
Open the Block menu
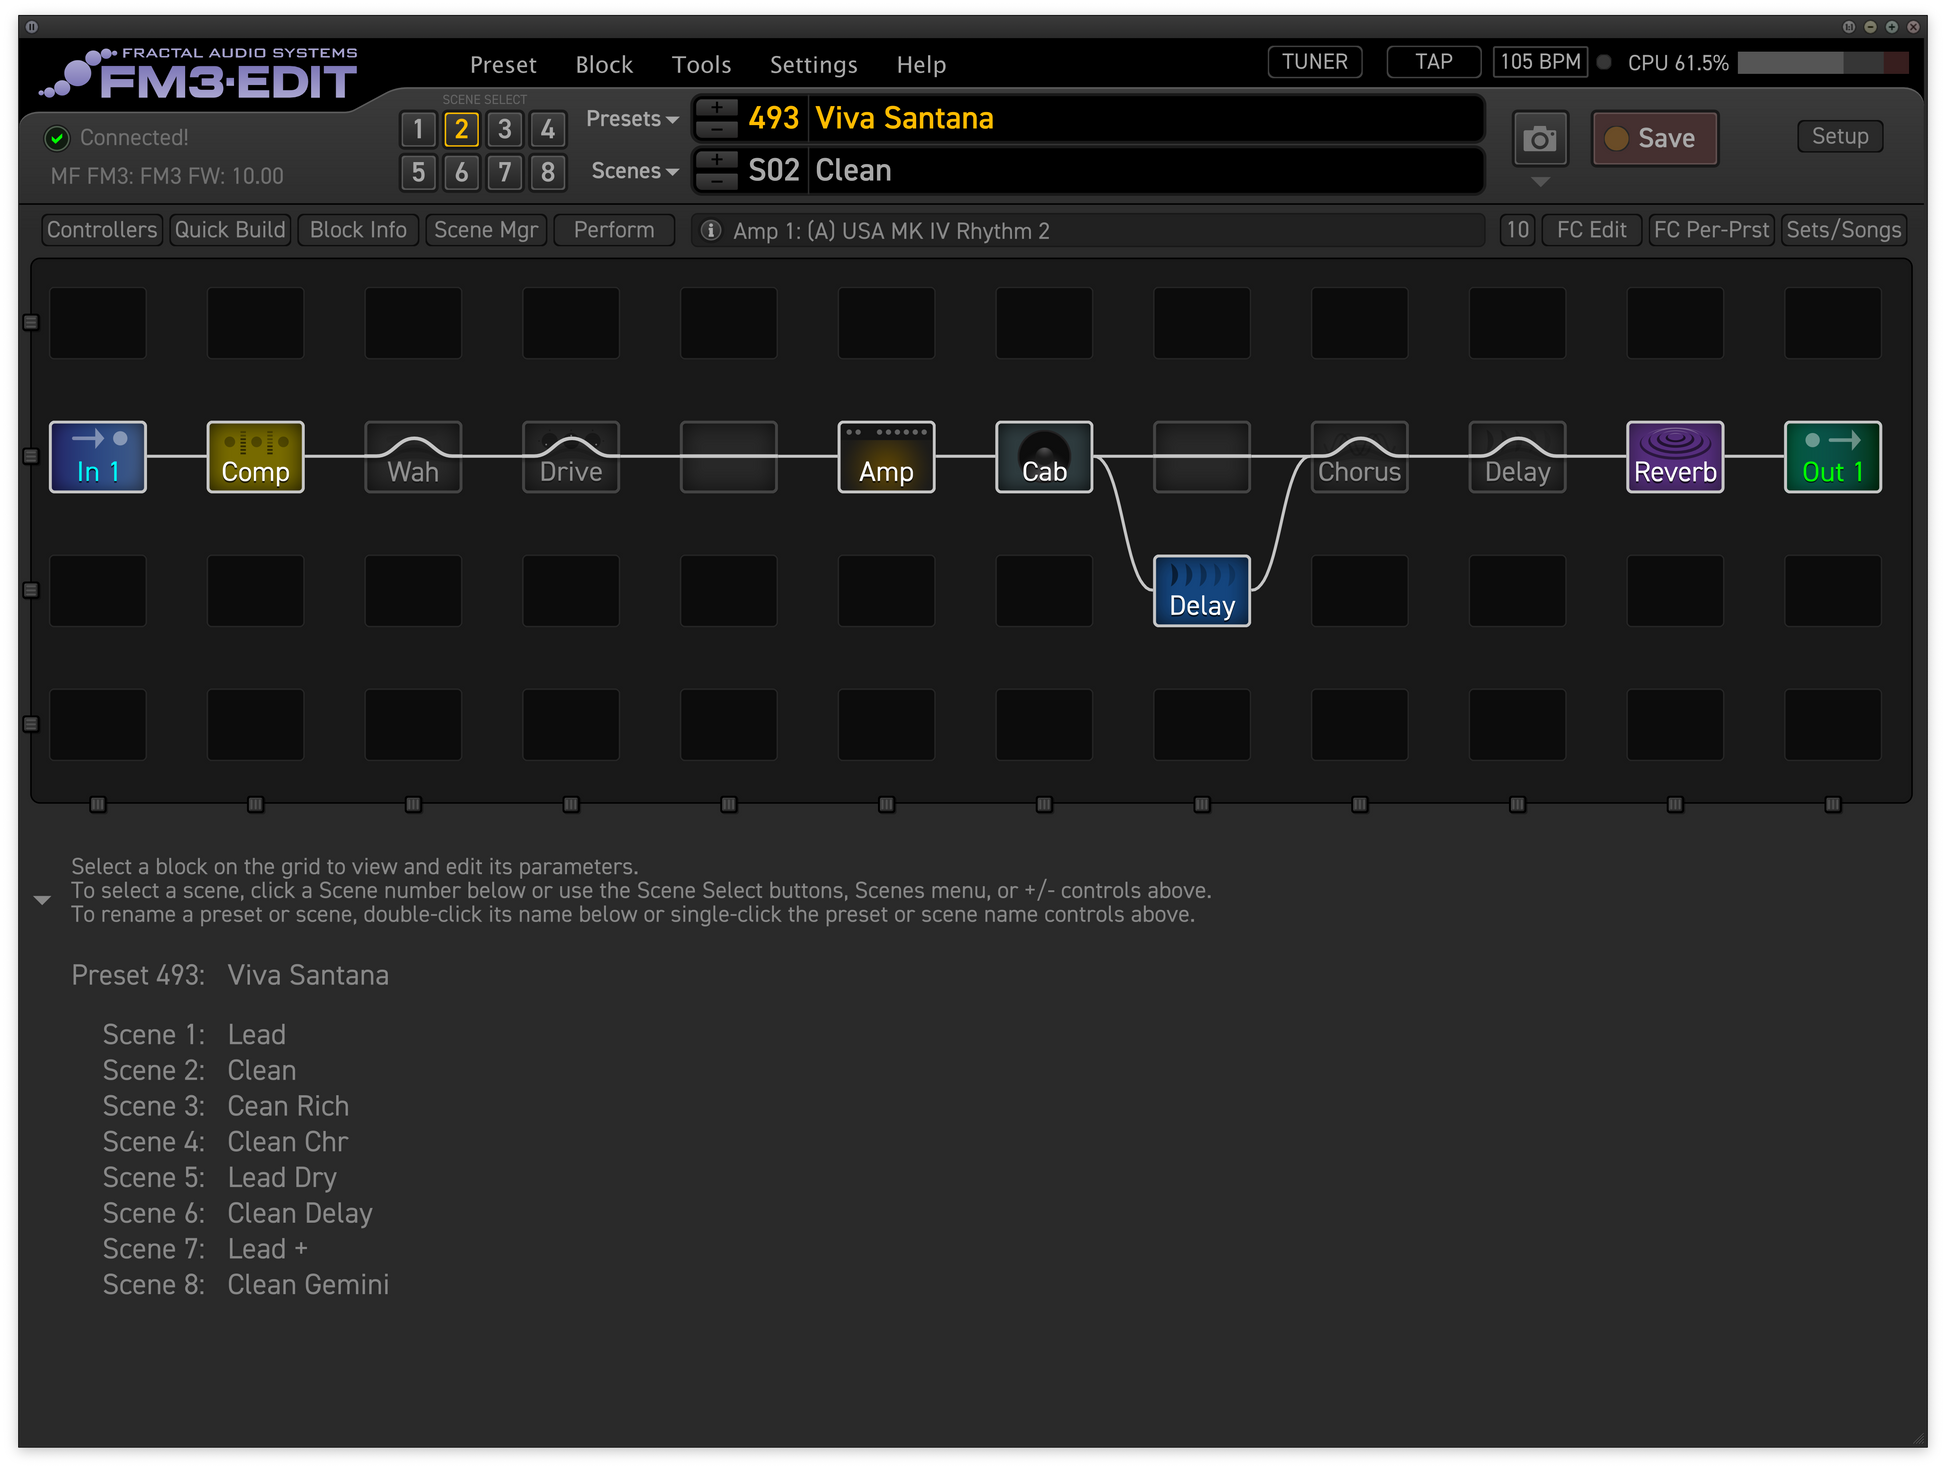tap(604, 65)
